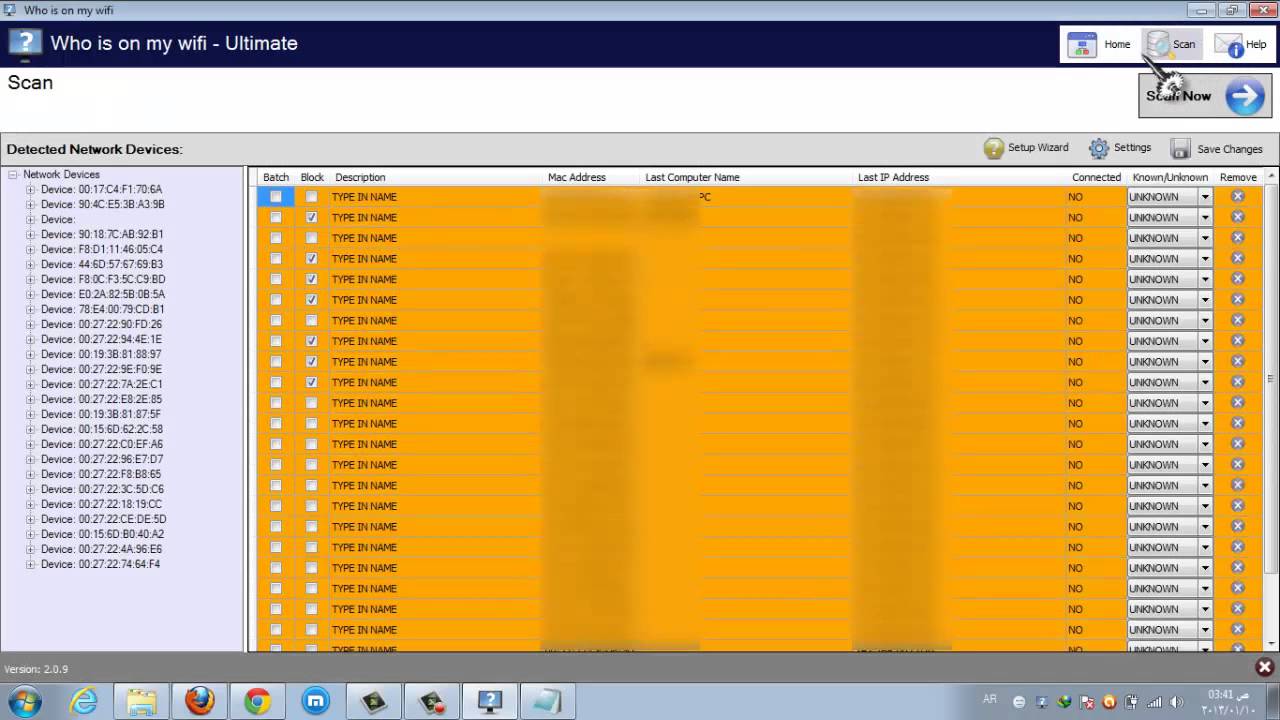The height and width of the screenshot is (720, 1280).
Task: Select tree item Device: 00:15:6D:B0:40:A2
Action: click(x=102, y=534)
